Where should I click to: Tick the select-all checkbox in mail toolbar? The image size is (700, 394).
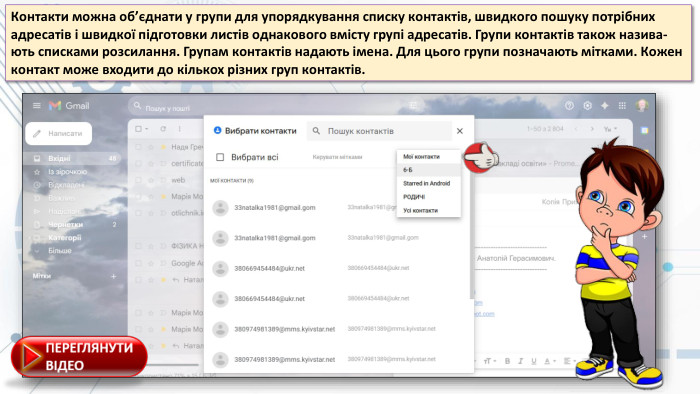(138, 129)
